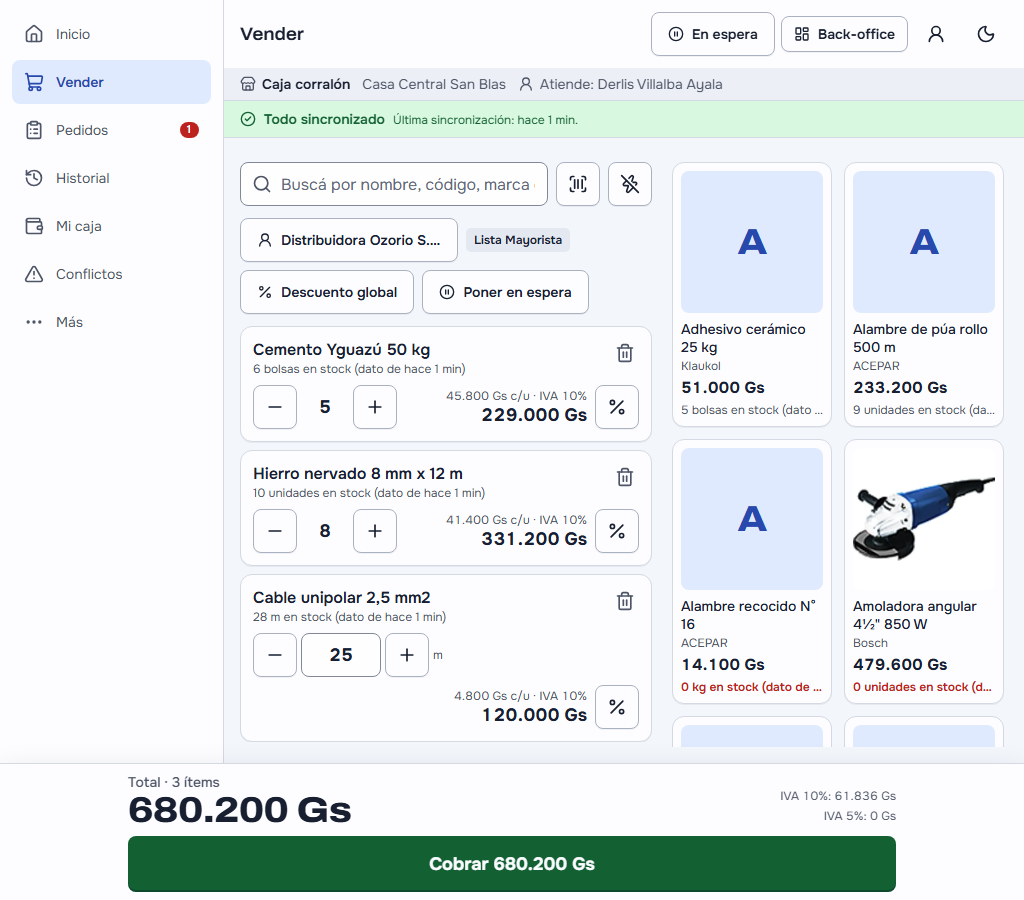Open En espera sales list
The height and width of the screenshot is (900, 1024).
coord(712,34)
